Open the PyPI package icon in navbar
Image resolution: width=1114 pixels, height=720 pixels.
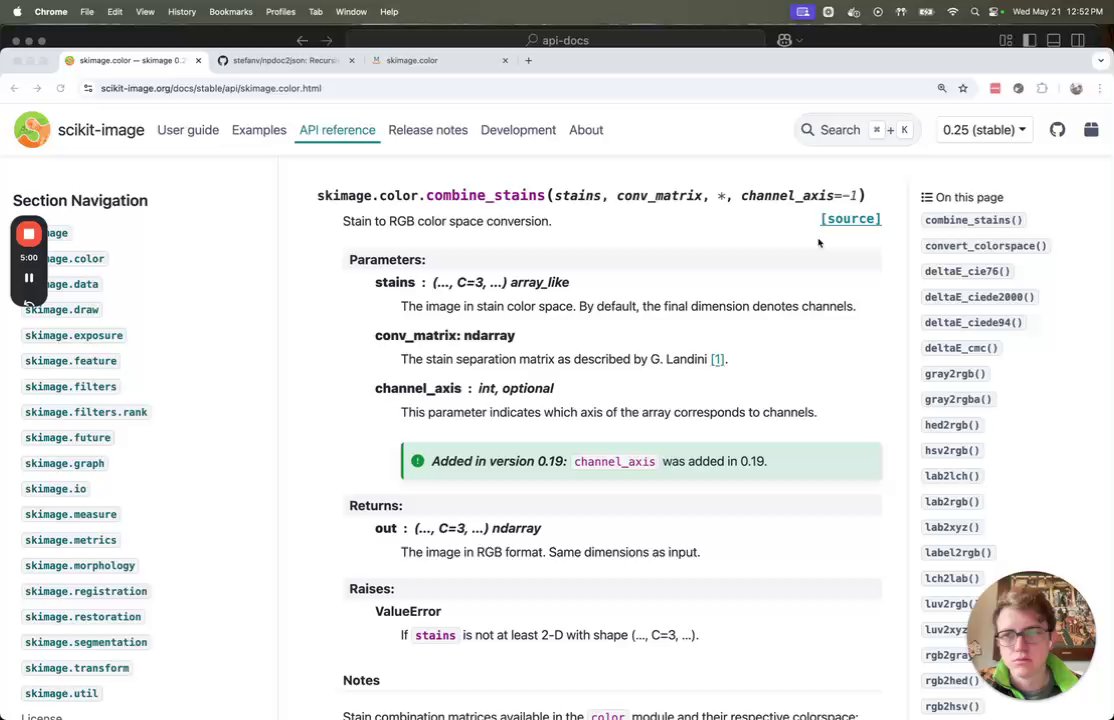click(x=1091, y=130)
